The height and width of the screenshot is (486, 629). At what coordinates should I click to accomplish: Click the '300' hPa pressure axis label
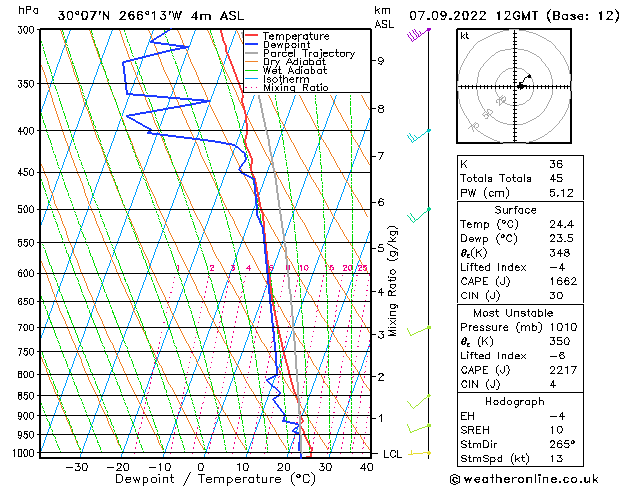click(x=26, y=30)
